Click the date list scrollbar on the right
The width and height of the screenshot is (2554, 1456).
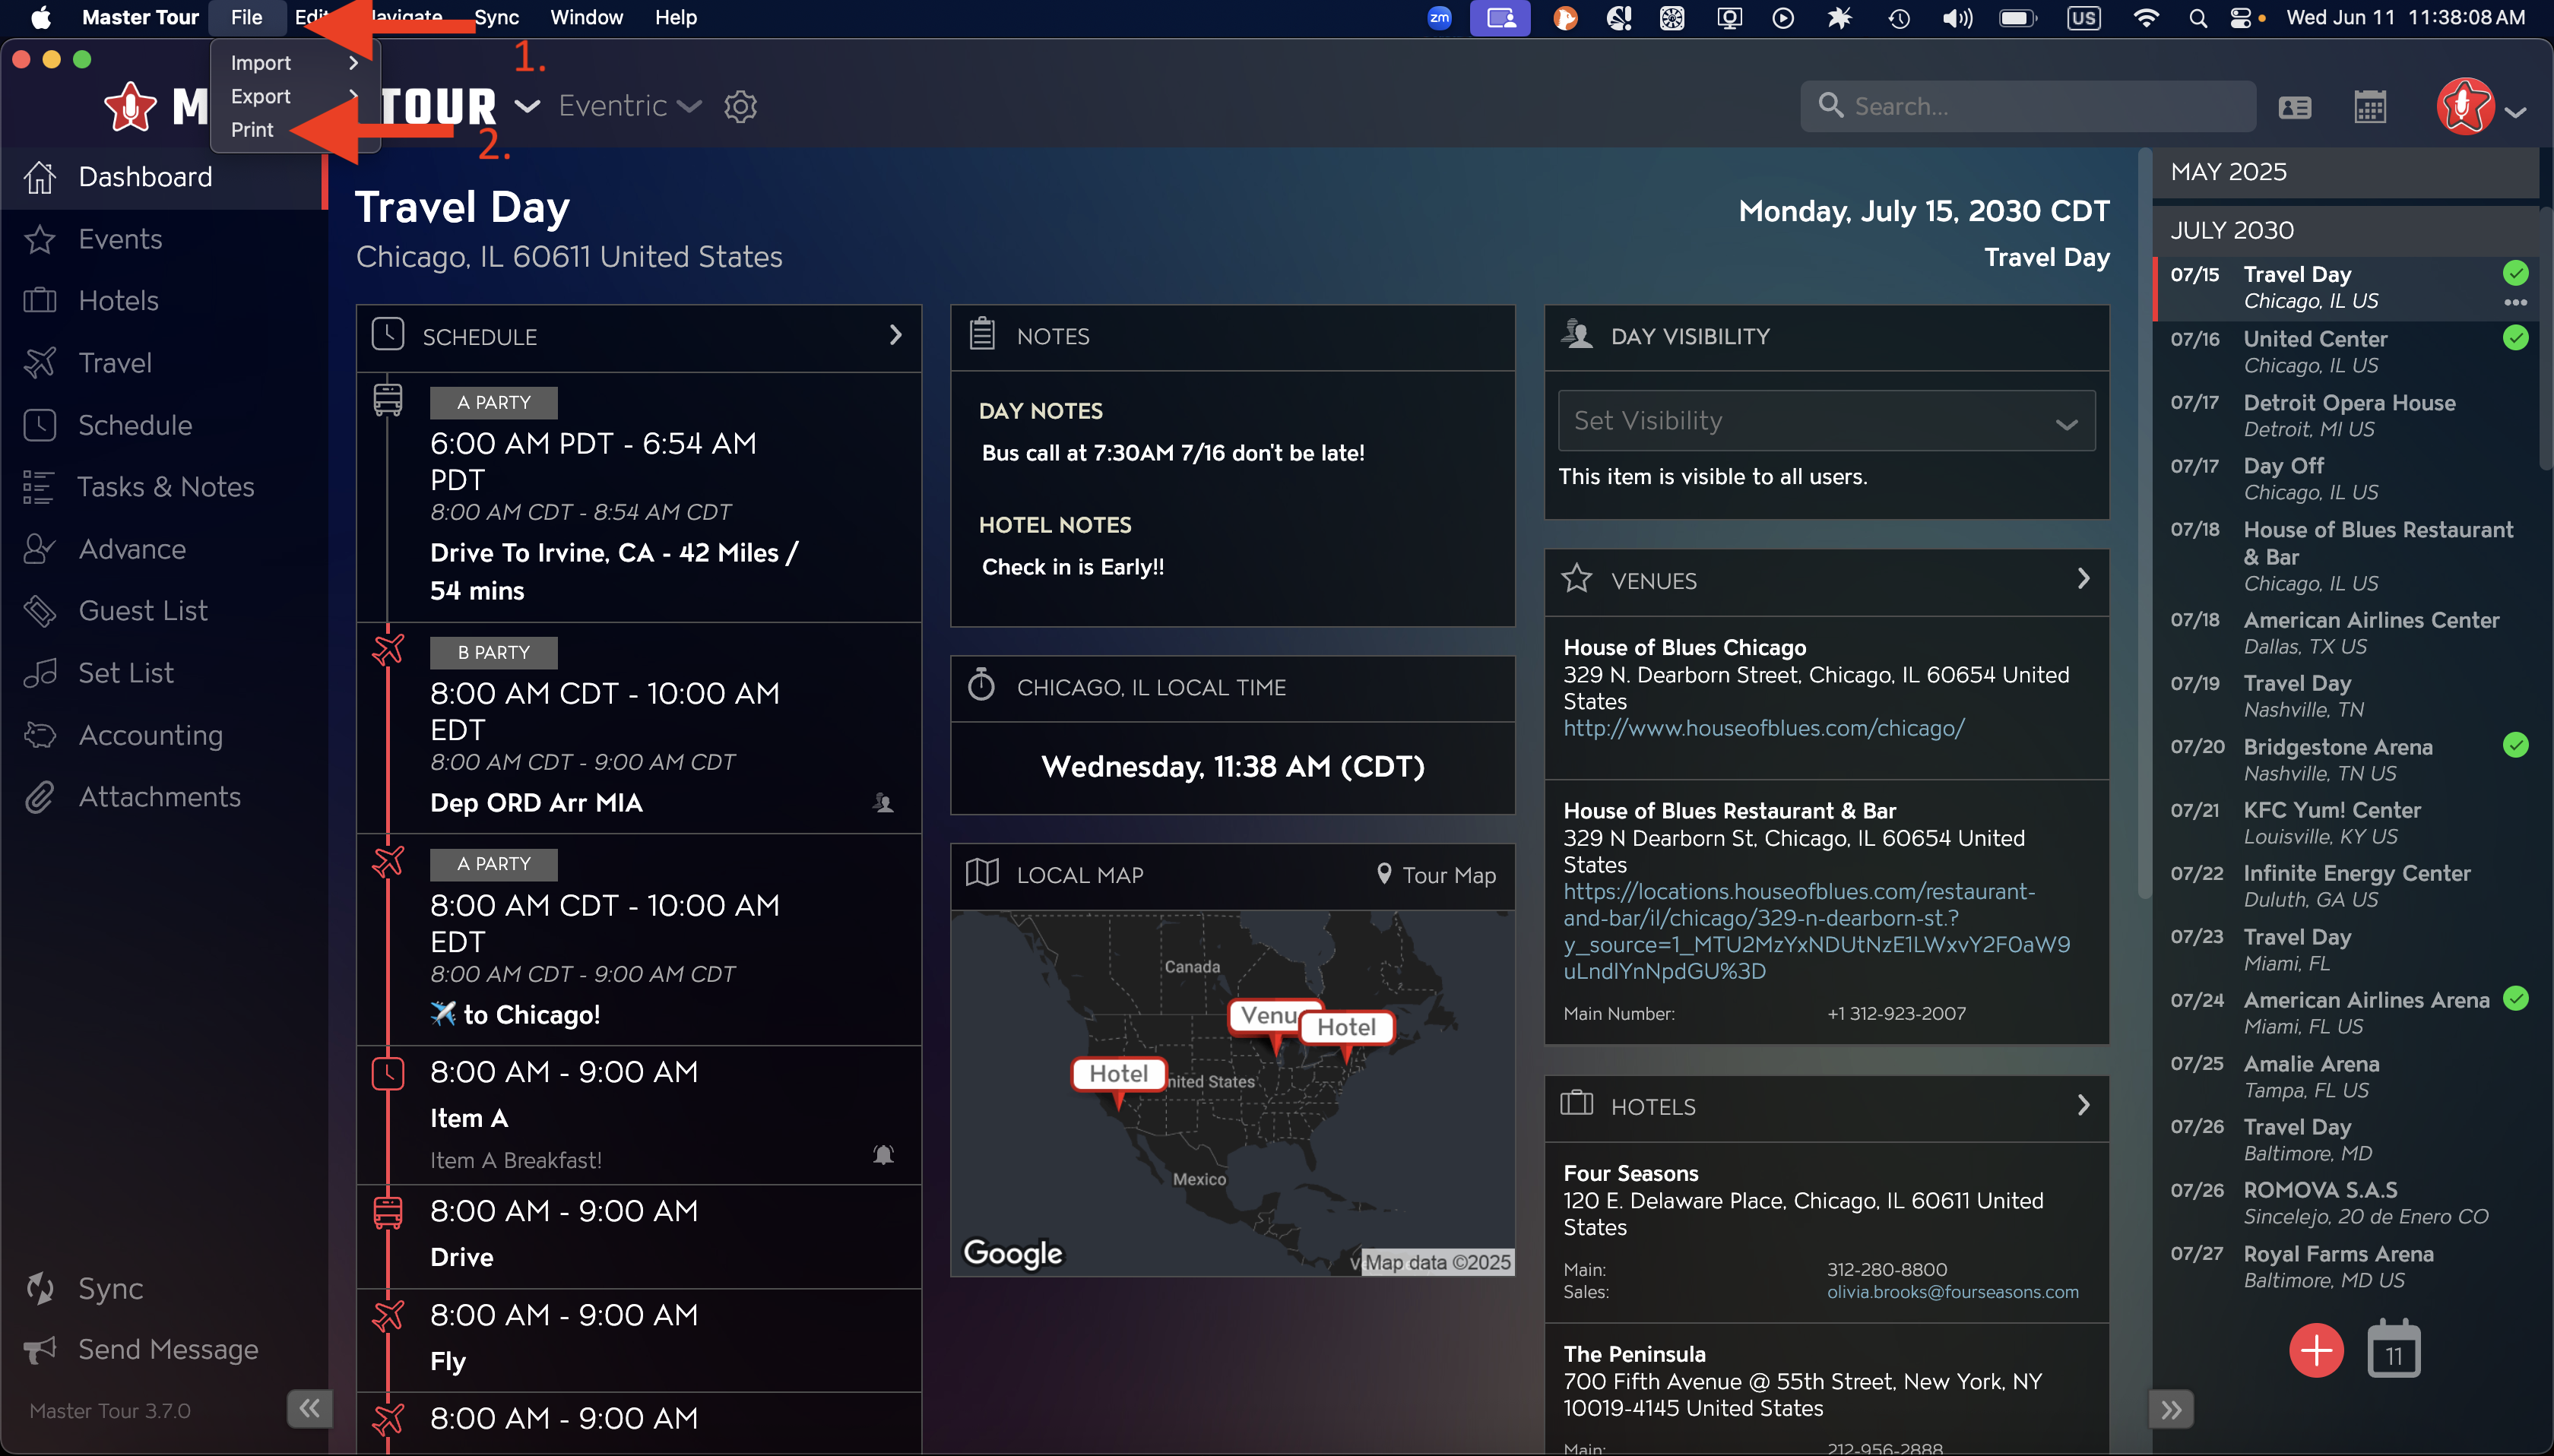click(2545, 339)
